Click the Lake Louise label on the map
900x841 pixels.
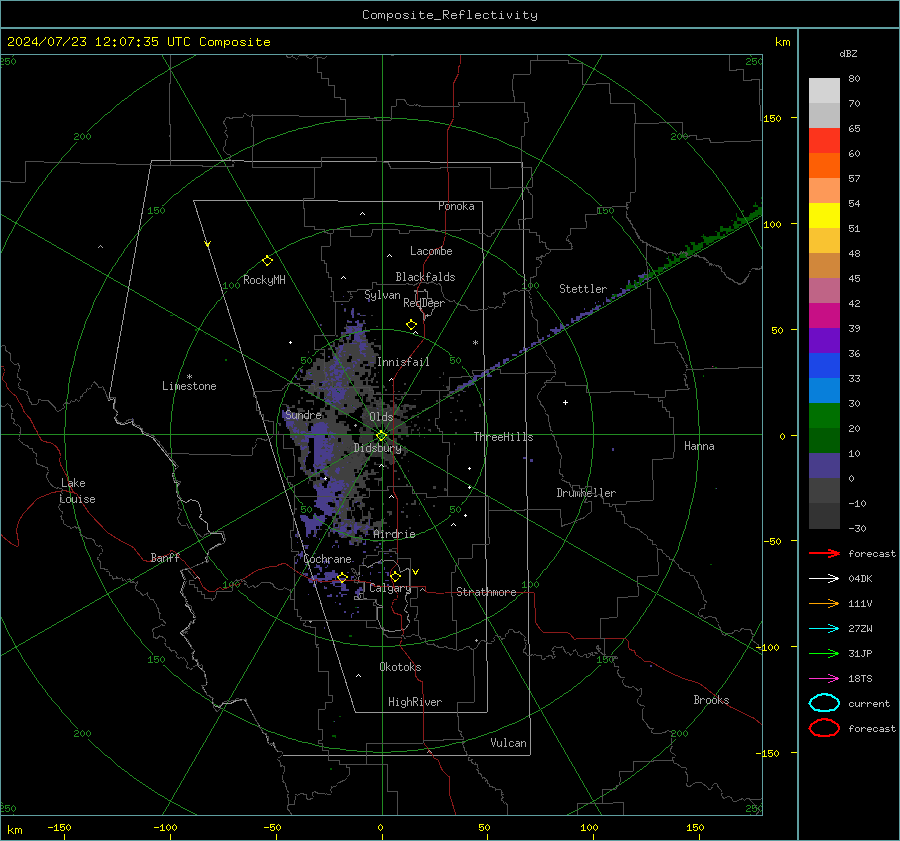77,491
